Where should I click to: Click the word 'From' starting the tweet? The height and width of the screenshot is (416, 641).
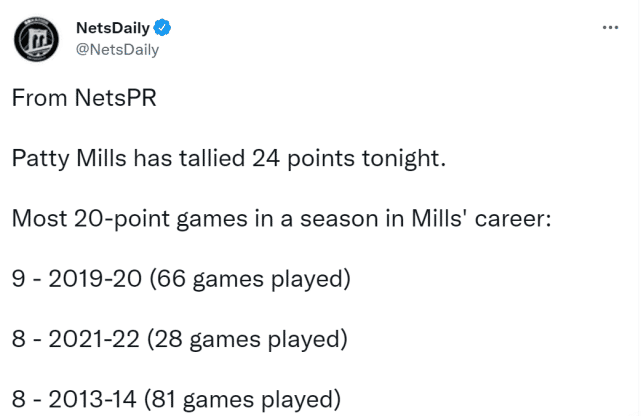(x=37, y=98)
